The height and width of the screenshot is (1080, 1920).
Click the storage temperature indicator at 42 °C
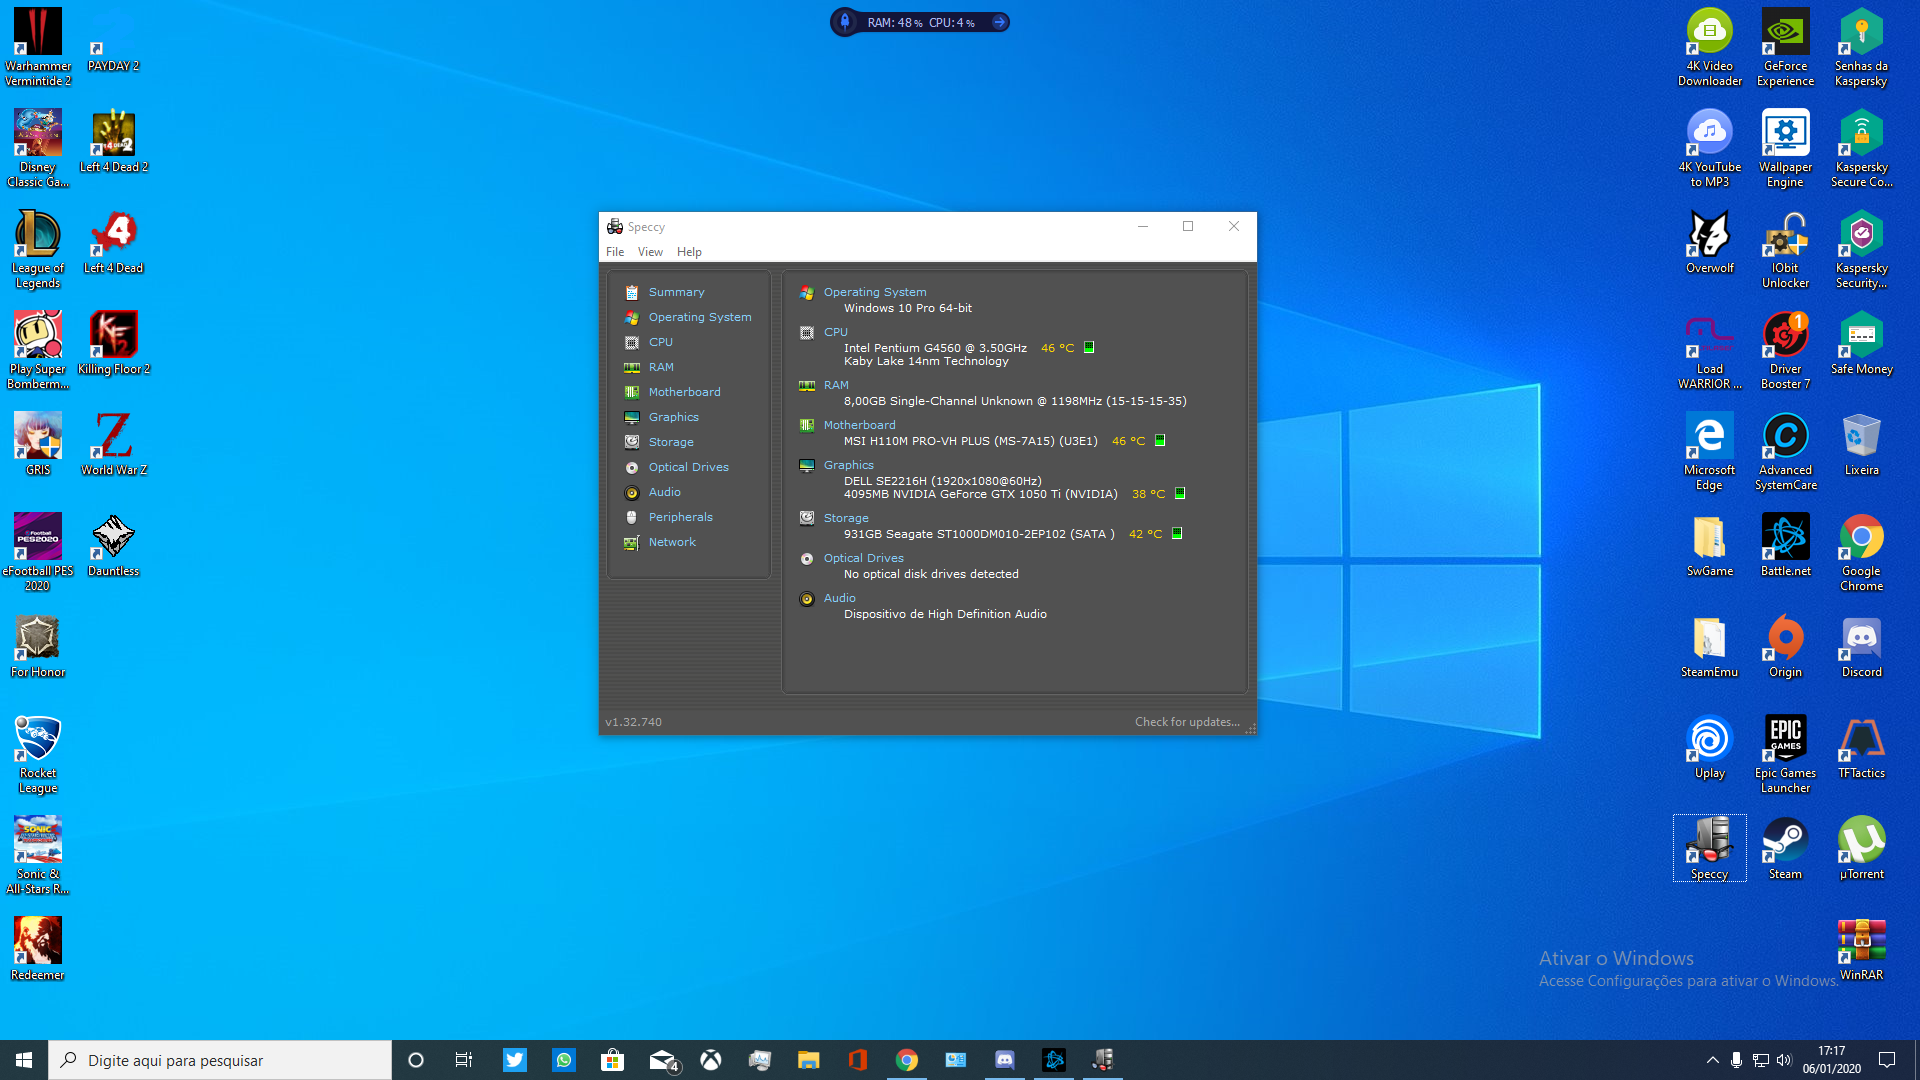click(1177, 533)
